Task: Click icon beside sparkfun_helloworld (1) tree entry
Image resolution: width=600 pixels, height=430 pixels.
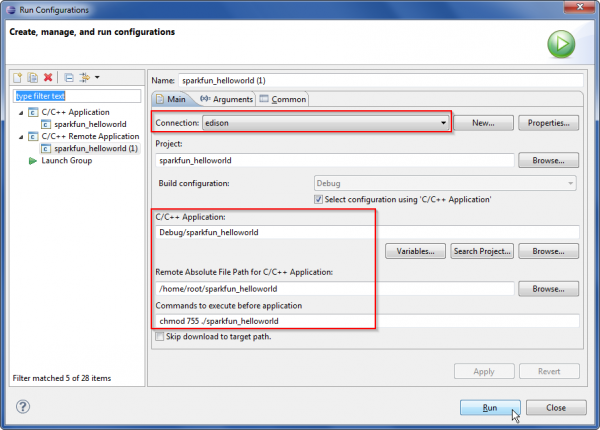Action: click(x=46, y=148)
